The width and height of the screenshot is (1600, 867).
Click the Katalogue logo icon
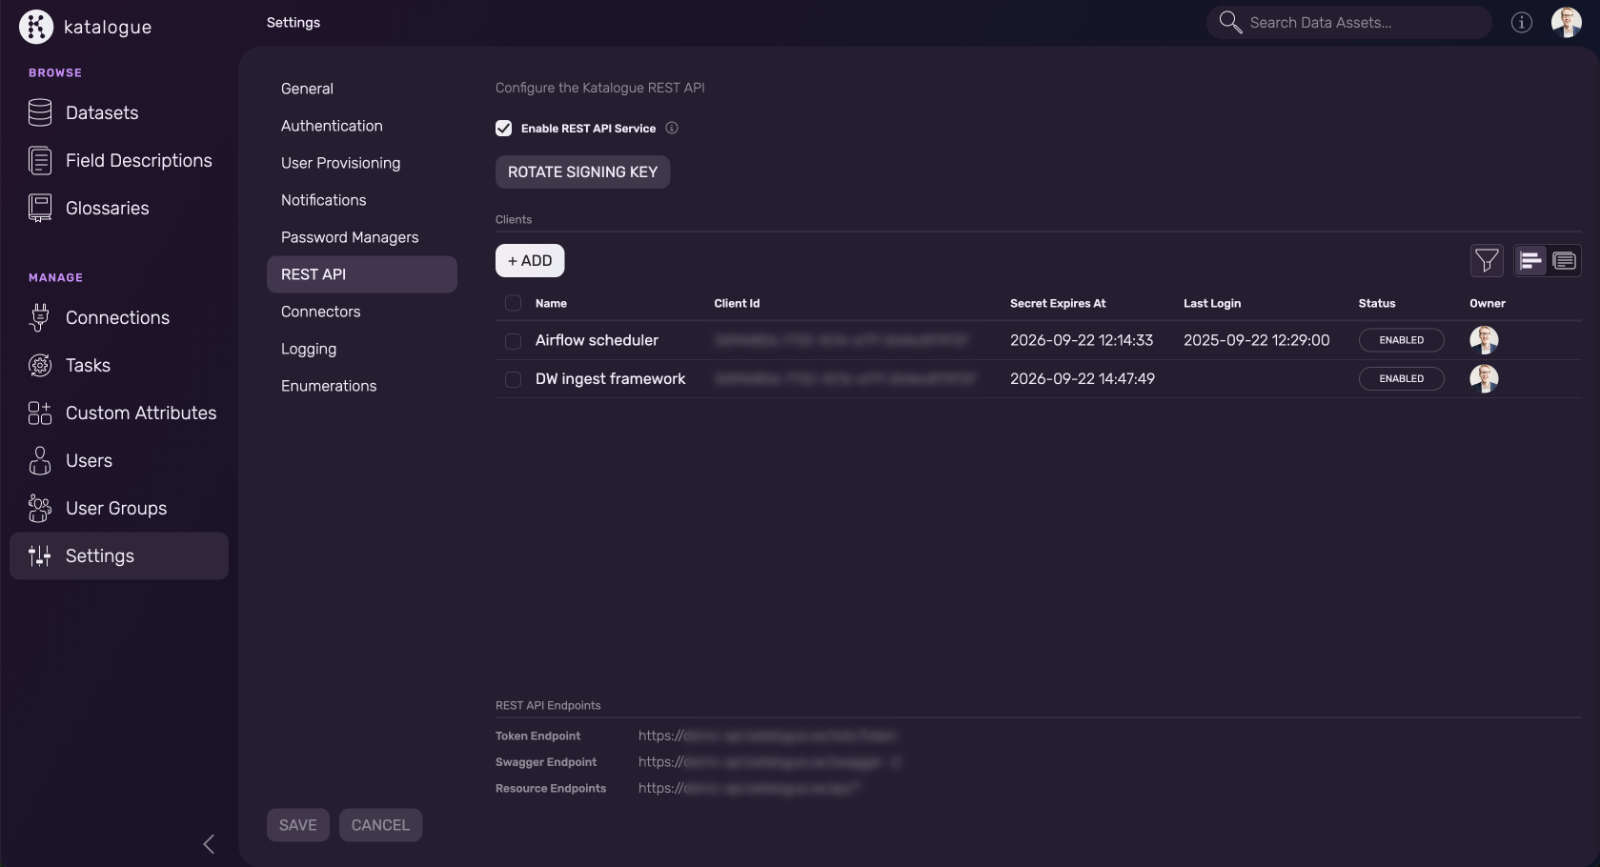[36, 27]
